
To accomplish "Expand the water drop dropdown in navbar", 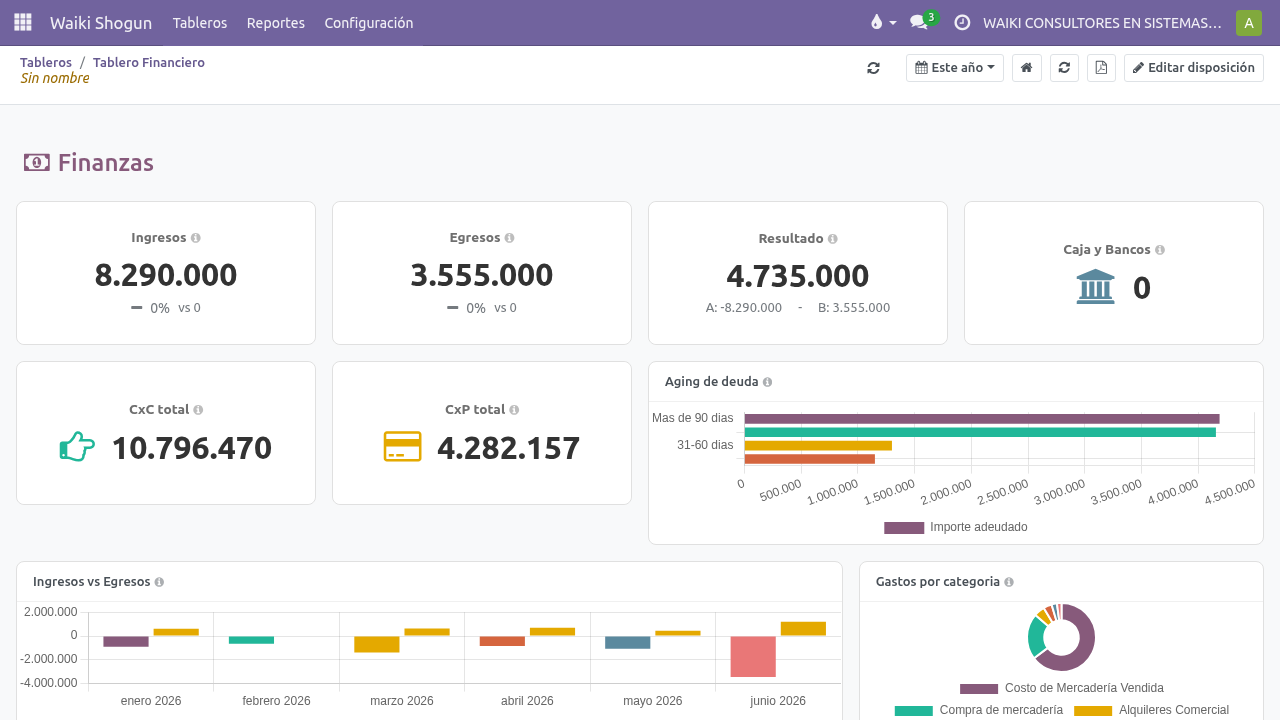I will pyautogui.click(x=883, y=22).
